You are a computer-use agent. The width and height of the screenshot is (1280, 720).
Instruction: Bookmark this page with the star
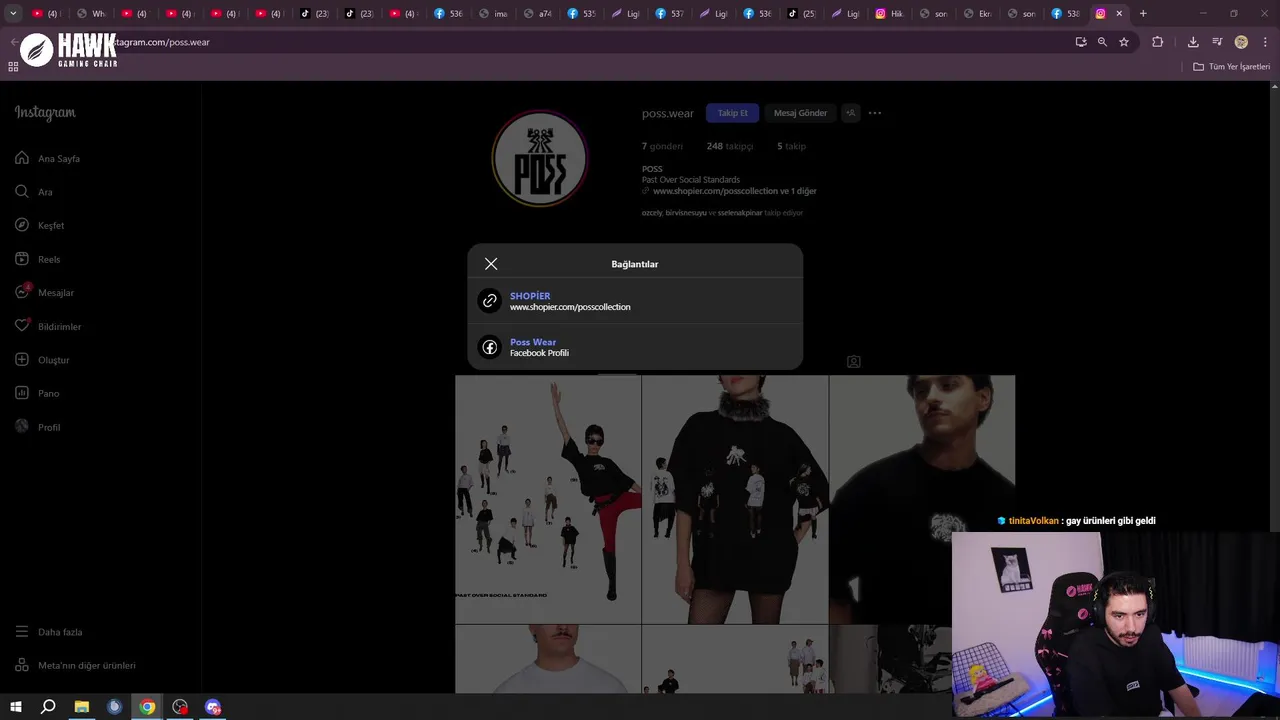(x=1124, y=42)
